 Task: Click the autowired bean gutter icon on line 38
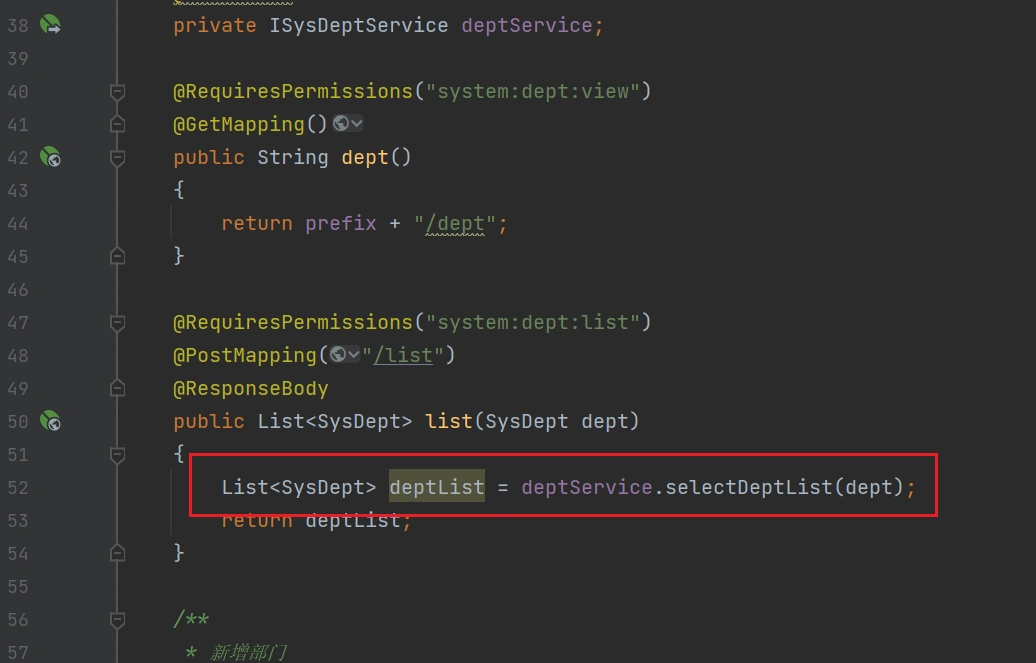(50, 25)
